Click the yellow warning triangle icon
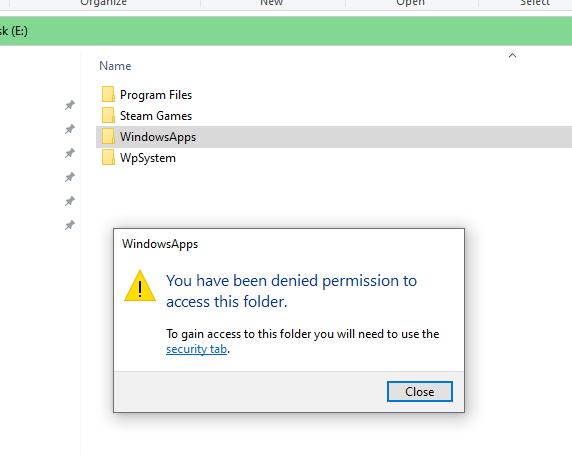The width and height of the screenshot is (572, 455). [140, 286]
